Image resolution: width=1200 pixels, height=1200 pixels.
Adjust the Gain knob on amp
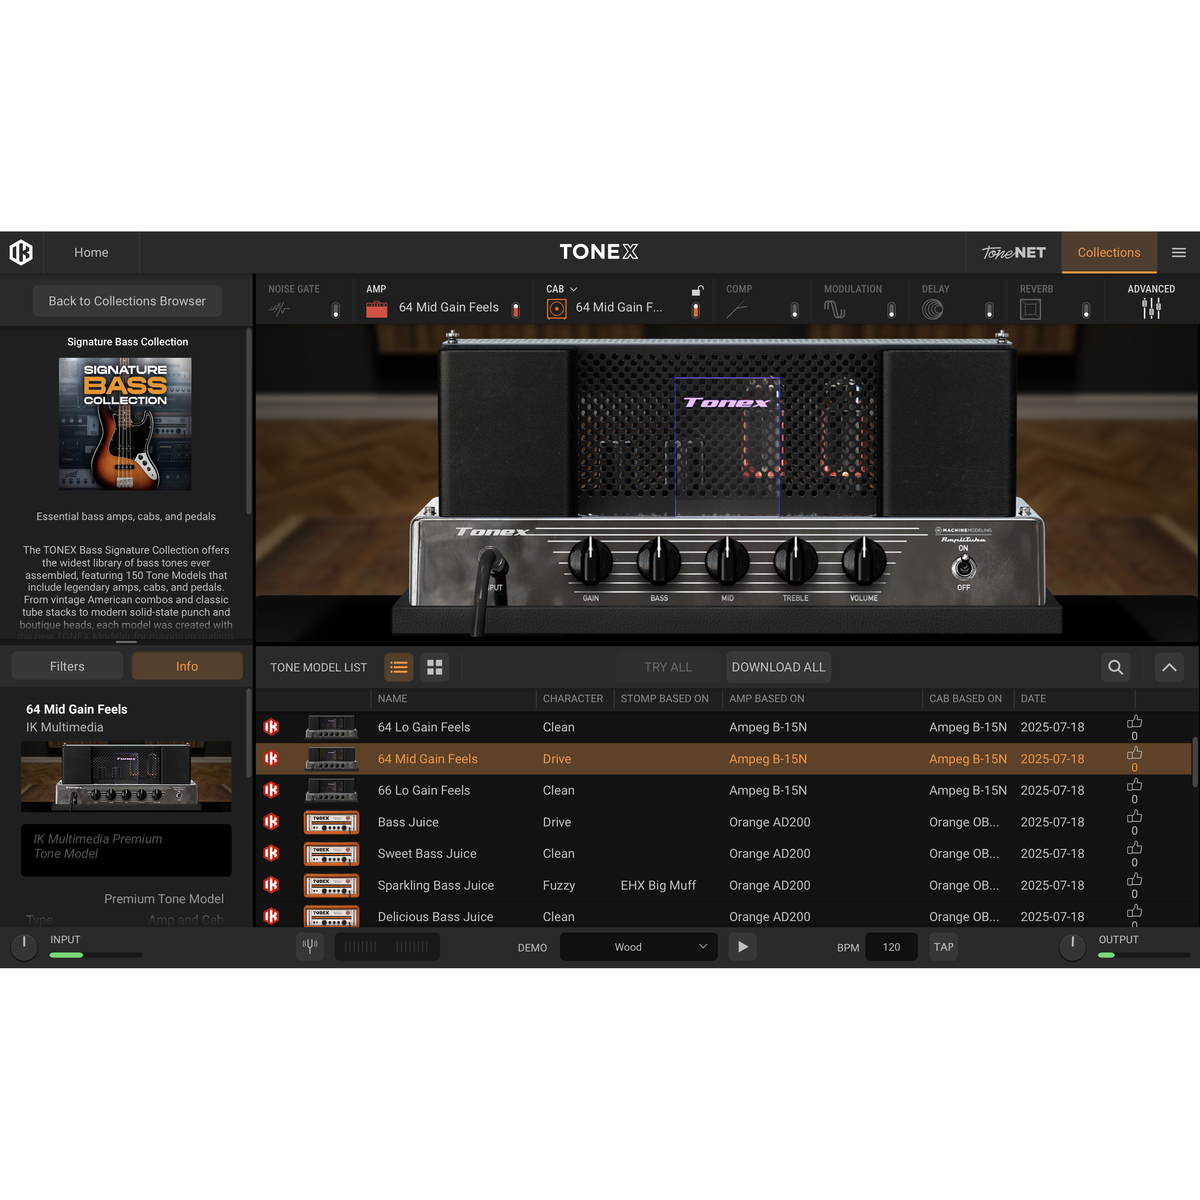(x=590, y=560)
